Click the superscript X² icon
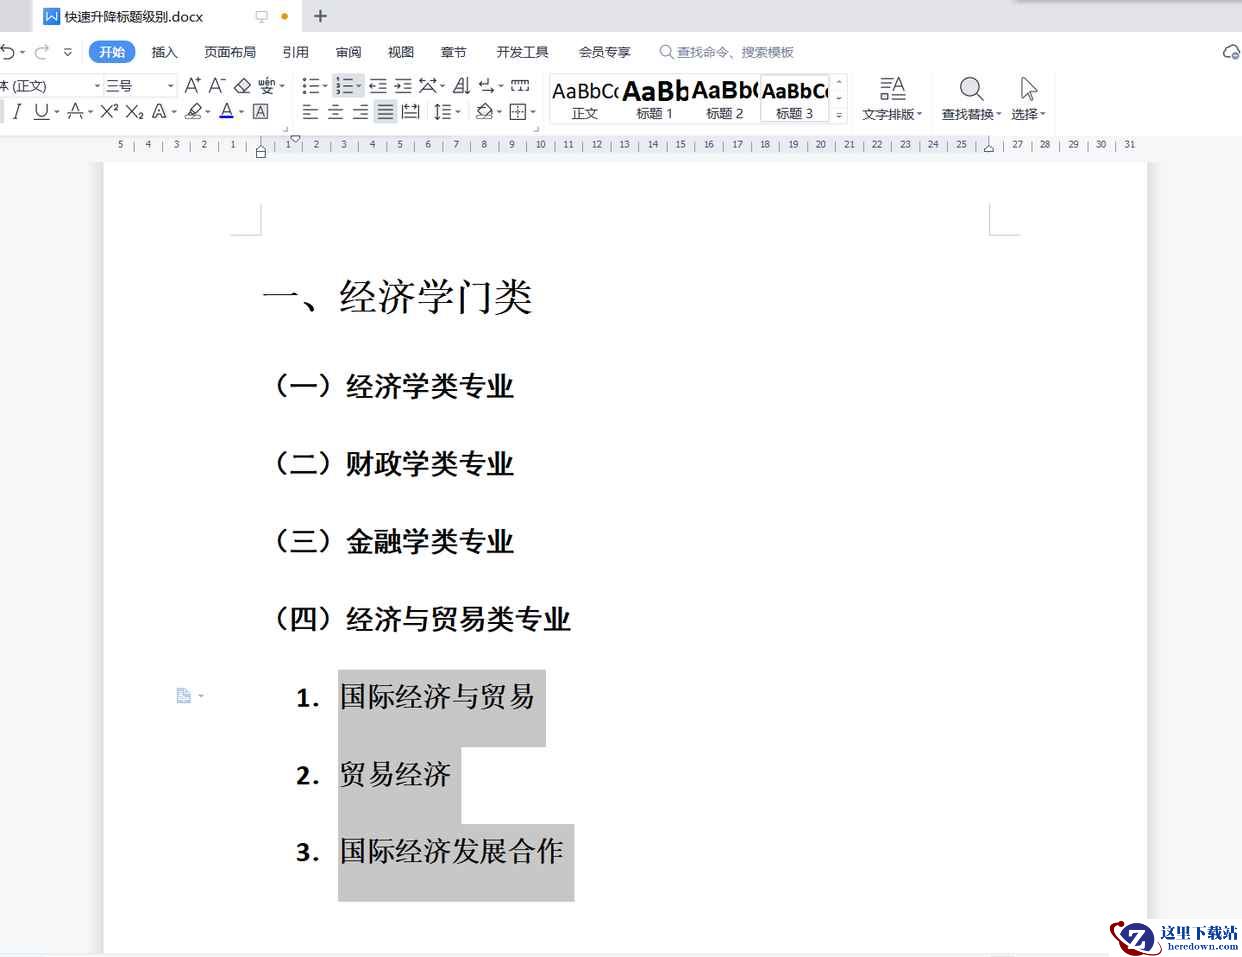 coord(109,112)
